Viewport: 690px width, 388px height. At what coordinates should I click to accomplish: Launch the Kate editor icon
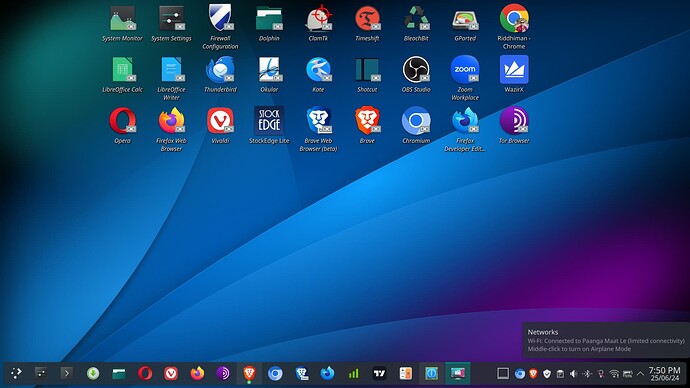(318, 70)
